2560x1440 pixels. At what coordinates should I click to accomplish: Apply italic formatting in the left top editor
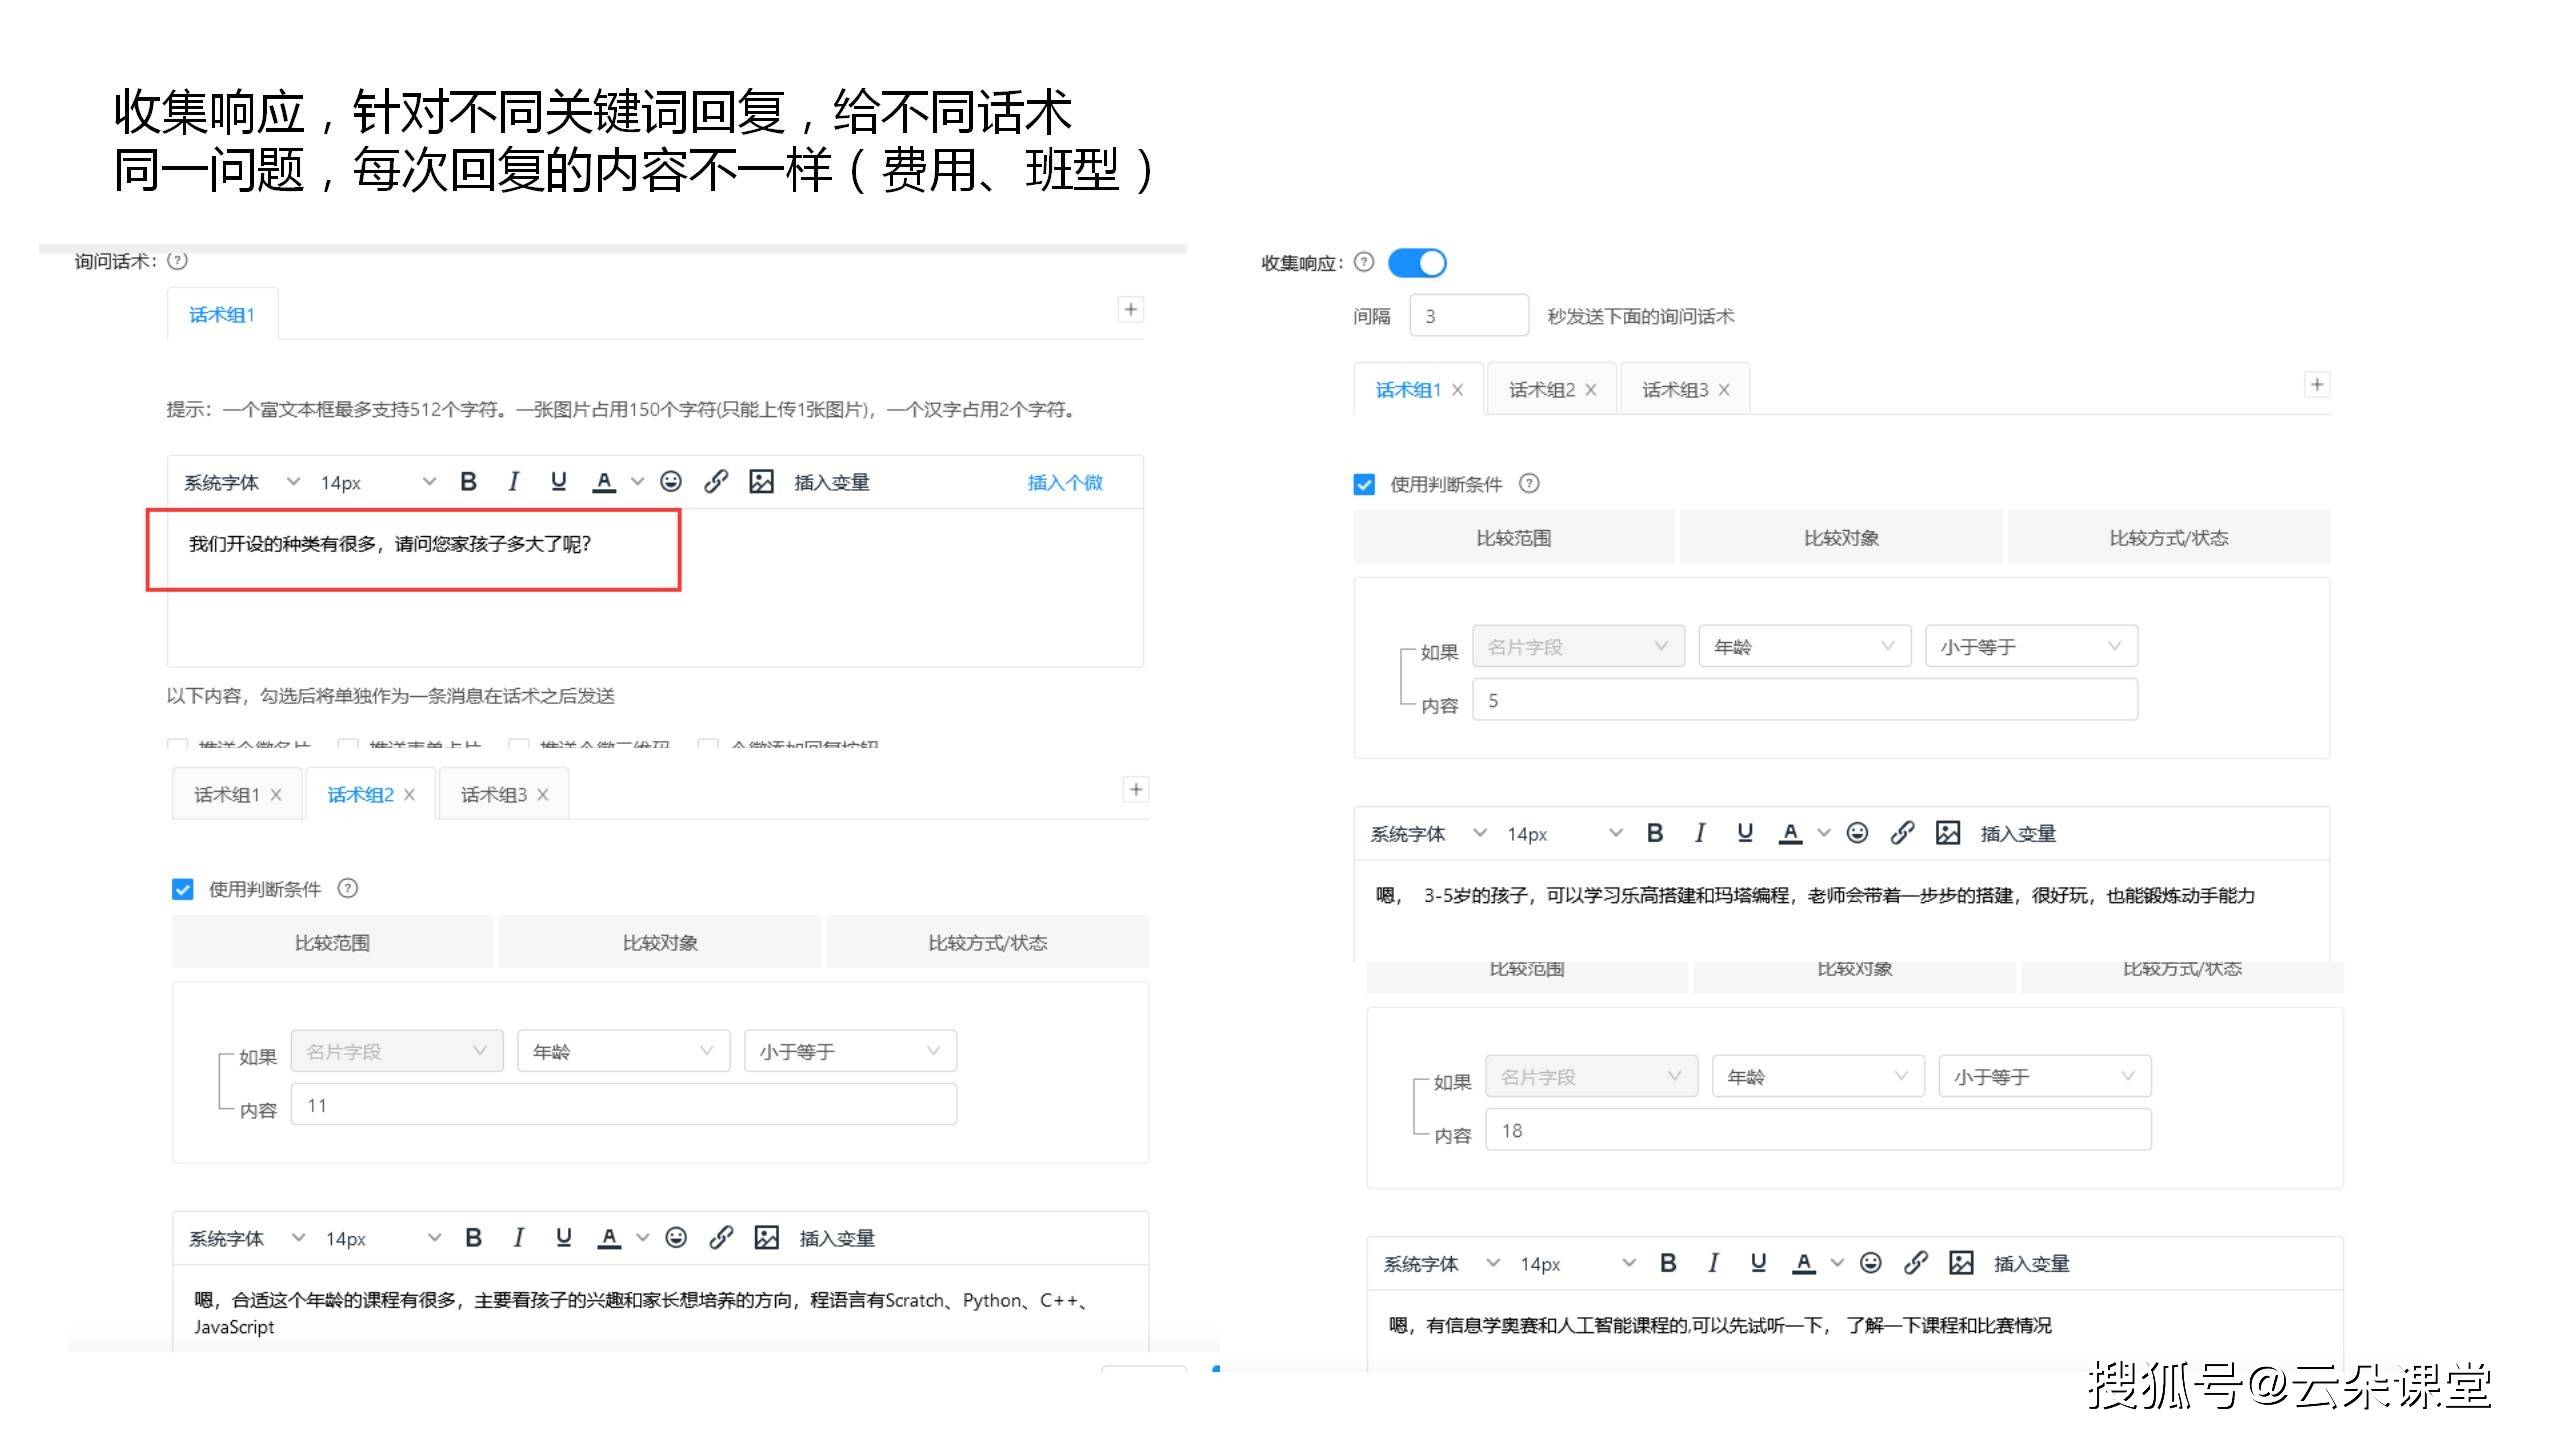click(514, 481)
